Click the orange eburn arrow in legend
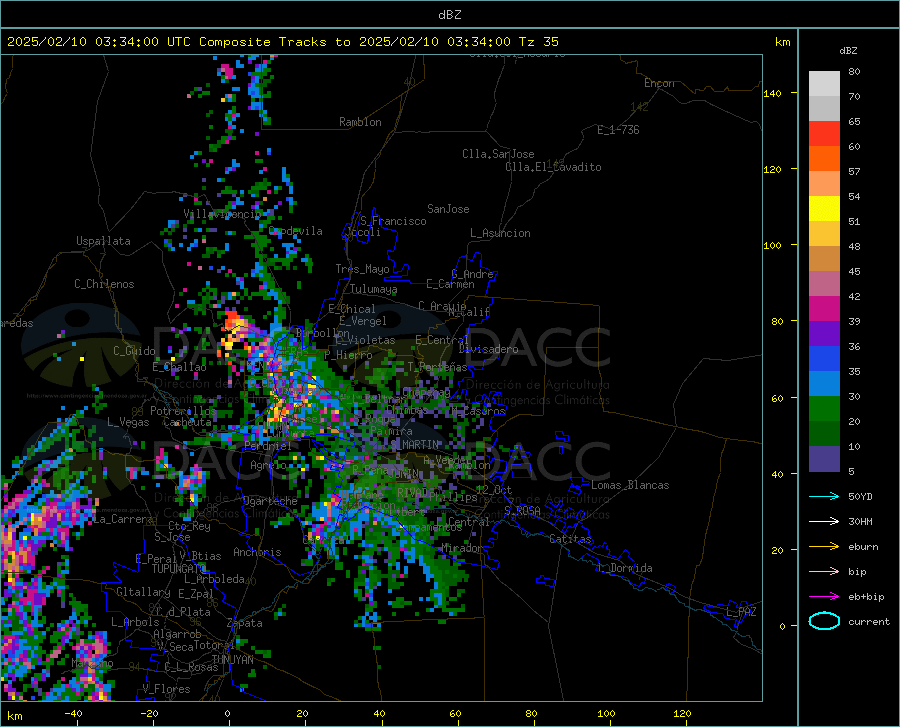The width and height of the screenshot is (900, 727). 824,546
